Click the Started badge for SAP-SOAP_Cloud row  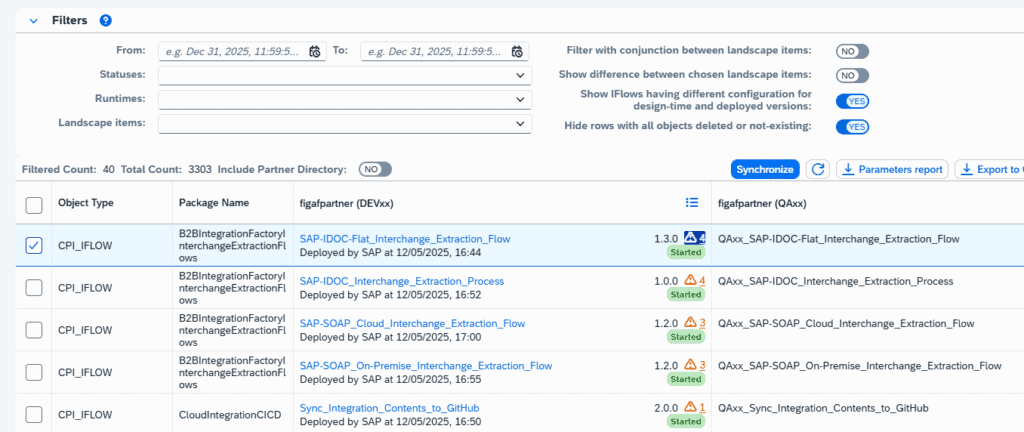(x=686, y=337)
